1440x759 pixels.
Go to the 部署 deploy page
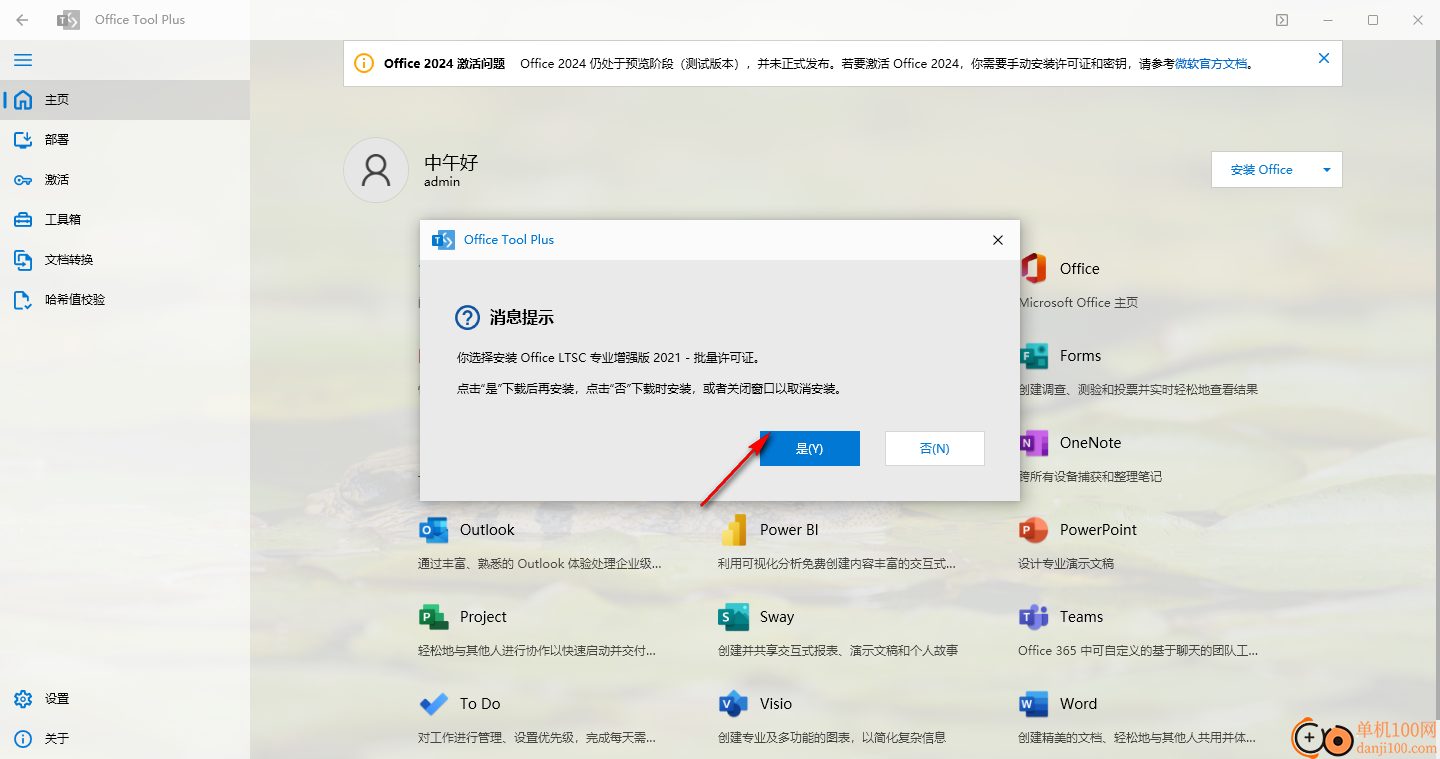pos(125,140)
